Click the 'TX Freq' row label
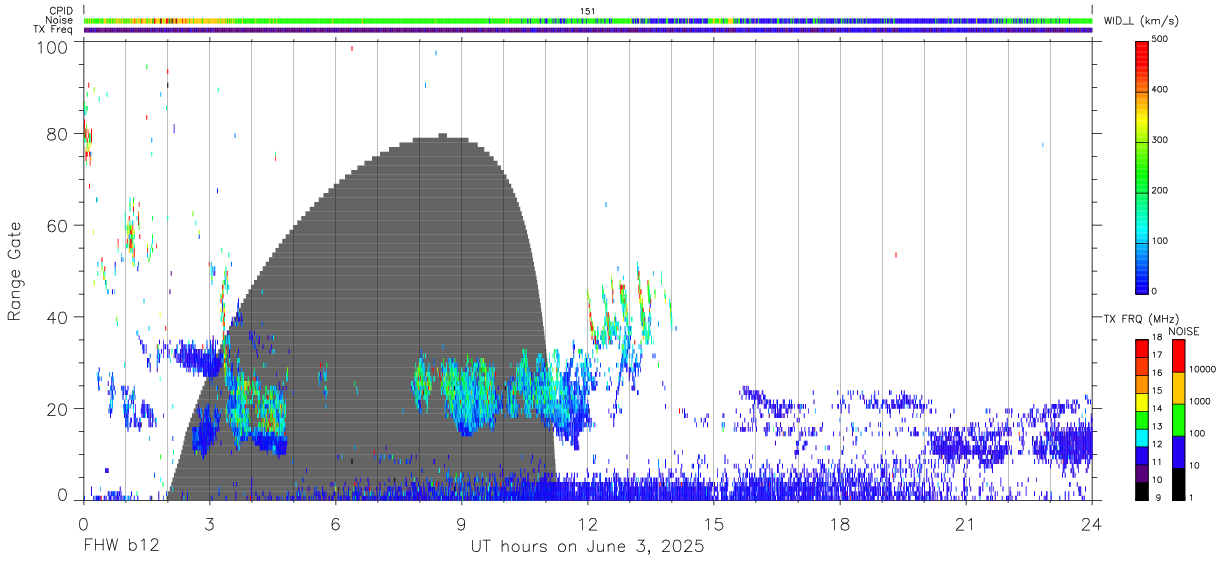The width and height of the screenshot is (1228, 567). coord(54,30)
